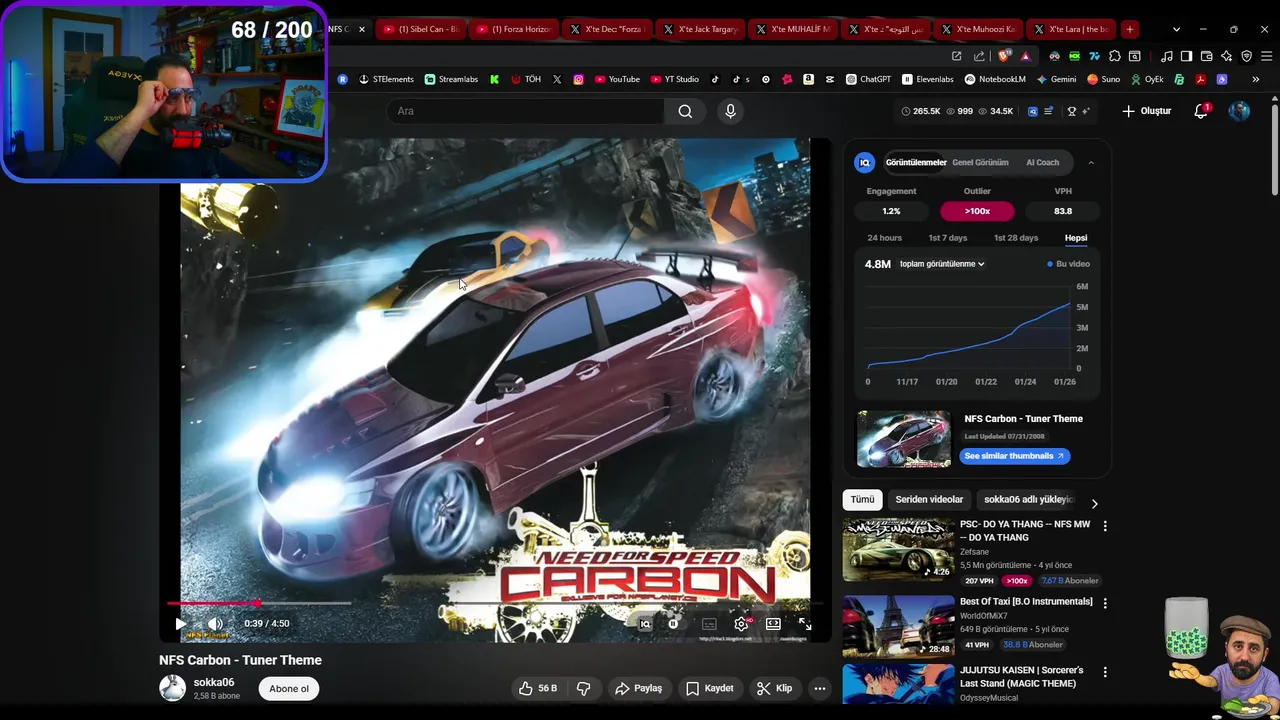Click See similar thumbnails button
The height and width of the screenshot is (720, 1280).
pyautogui.click(x=1015, y=456)
